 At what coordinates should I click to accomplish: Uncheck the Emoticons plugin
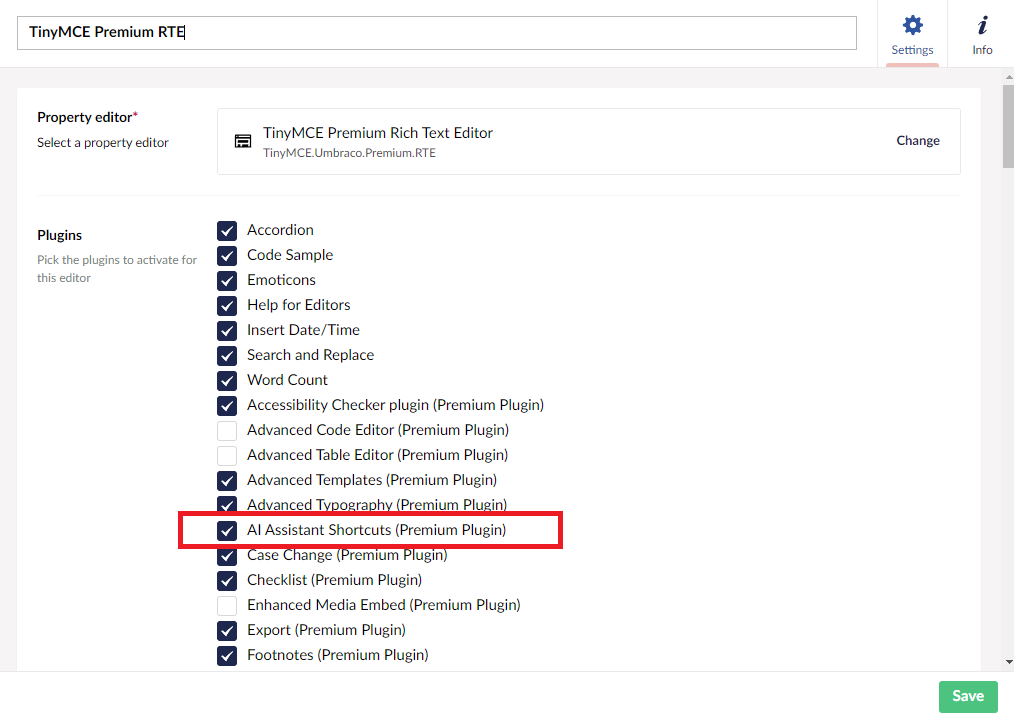(x=227, y=280)
